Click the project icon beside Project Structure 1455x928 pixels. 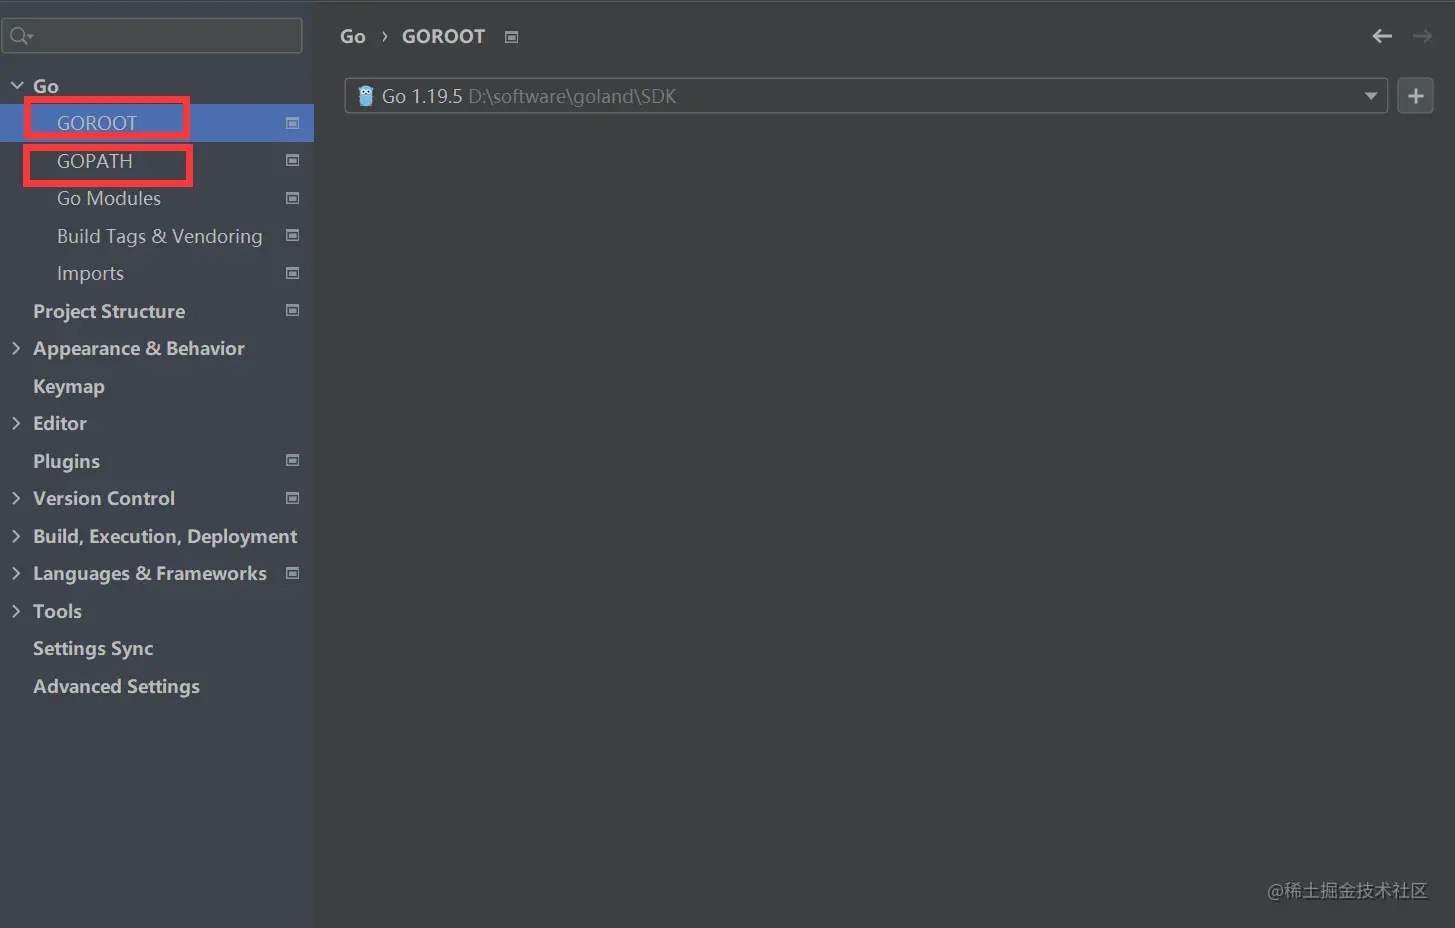tap(293, 310)
